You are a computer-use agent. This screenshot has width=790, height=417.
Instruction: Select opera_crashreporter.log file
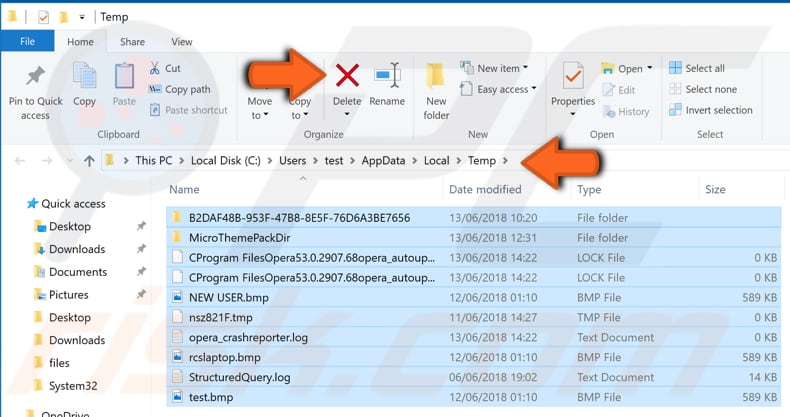point(474,337)
